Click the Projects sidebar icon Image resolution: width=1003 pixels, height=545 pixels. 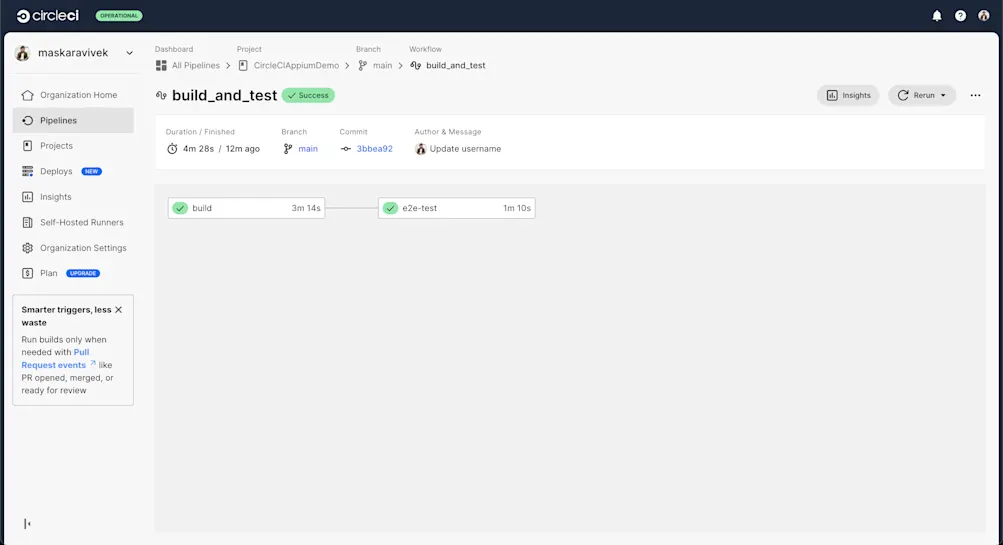tap(28, 146)
